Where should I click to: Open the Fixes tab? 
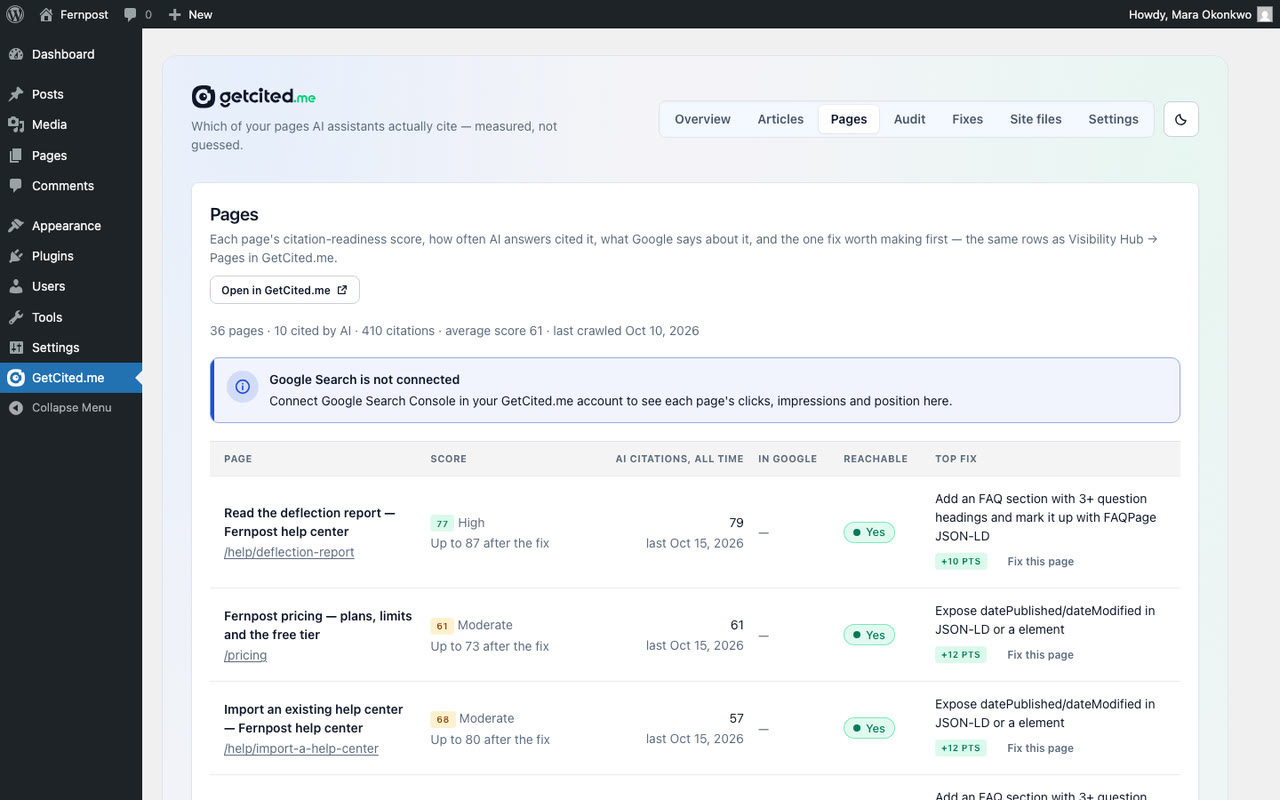(968, 119)
